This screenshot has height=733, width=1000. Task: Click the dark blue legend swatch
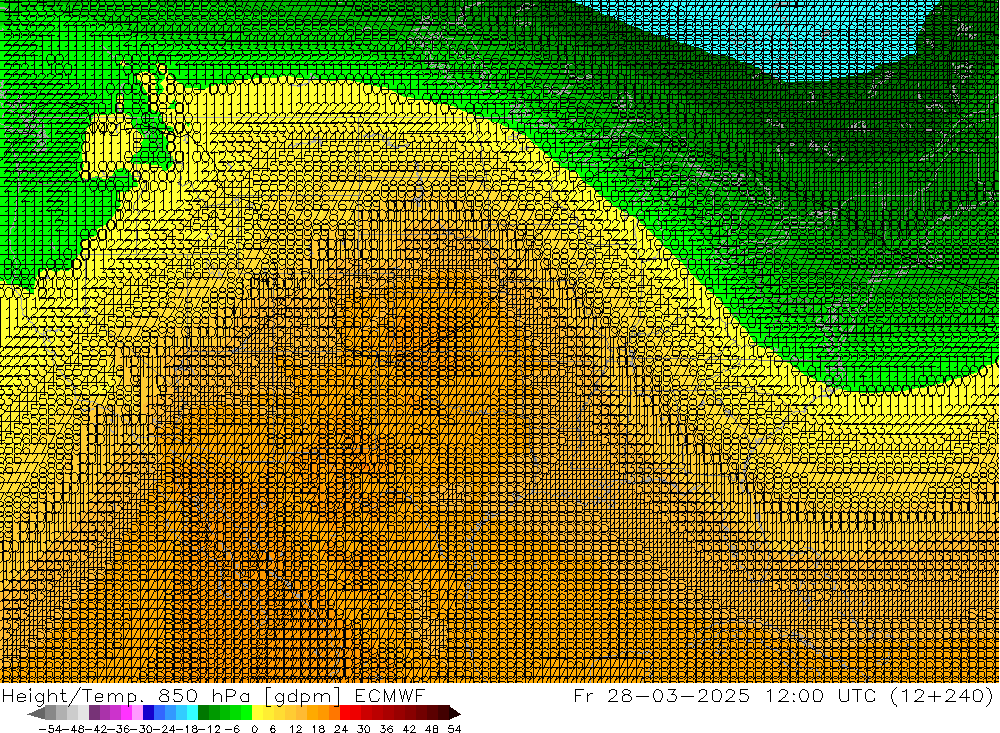point(148,713)
